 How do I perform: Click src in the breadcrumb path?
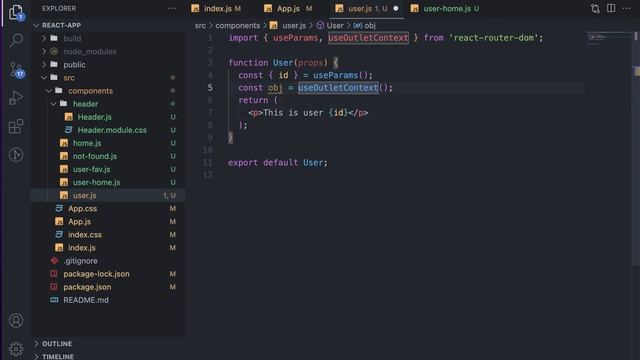click(200, 25)
